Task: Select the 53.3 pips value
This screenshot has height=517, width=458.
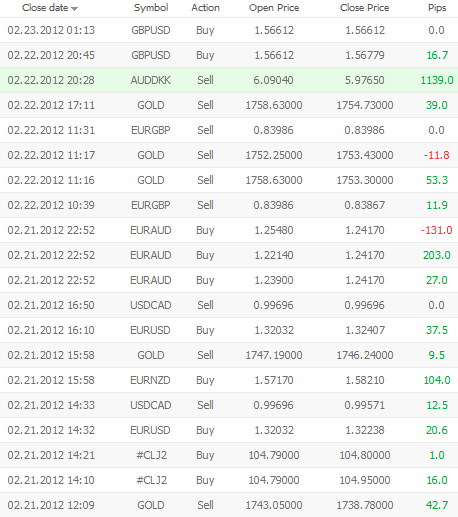Action: pos(437,180)
